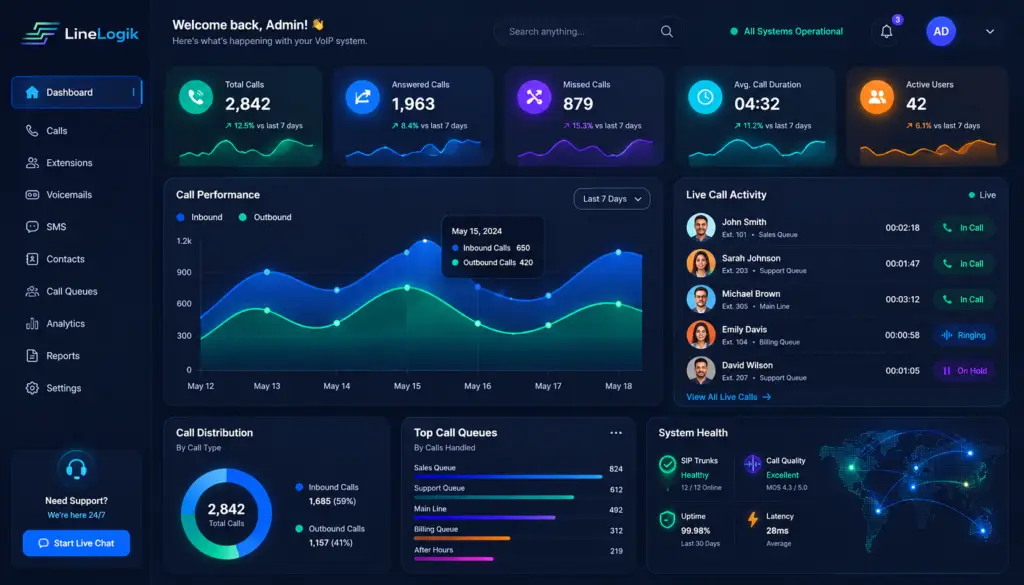Click the May 15 chart label
The width and height of the screenshot is (1024, 585).
tap(407, 386)
